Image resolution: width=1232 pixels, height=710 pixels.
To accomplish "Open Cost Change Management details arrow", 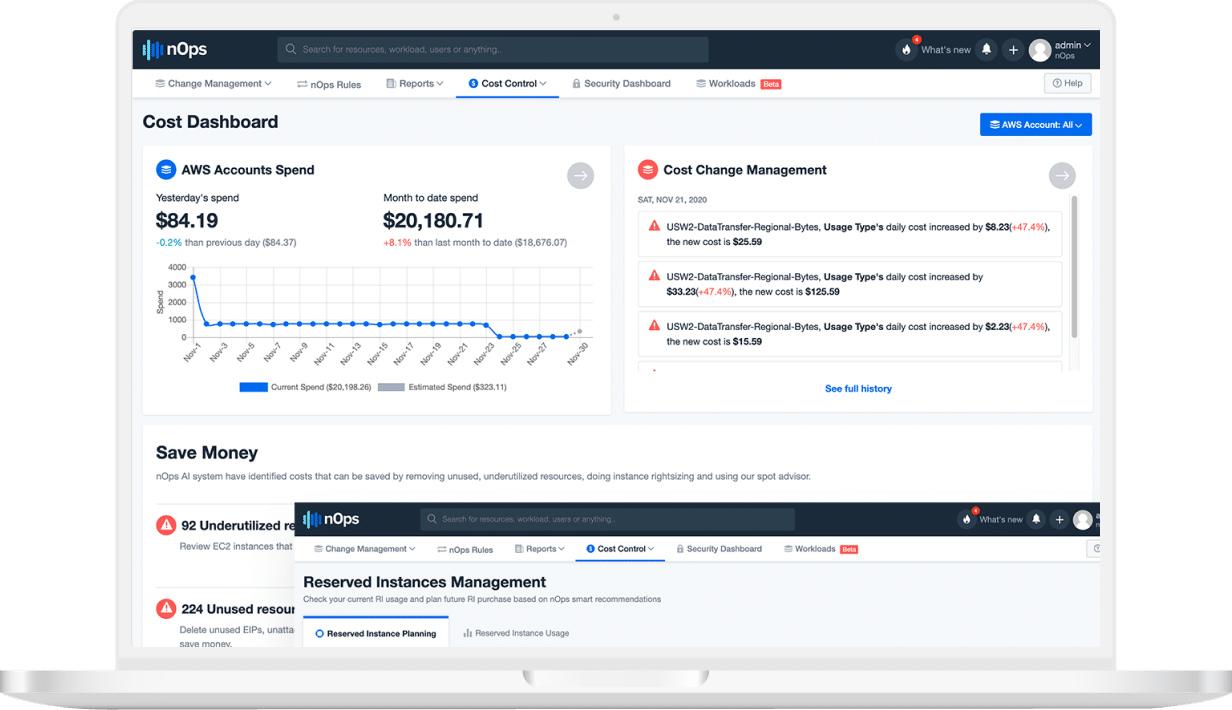I will coord(1062,176).
